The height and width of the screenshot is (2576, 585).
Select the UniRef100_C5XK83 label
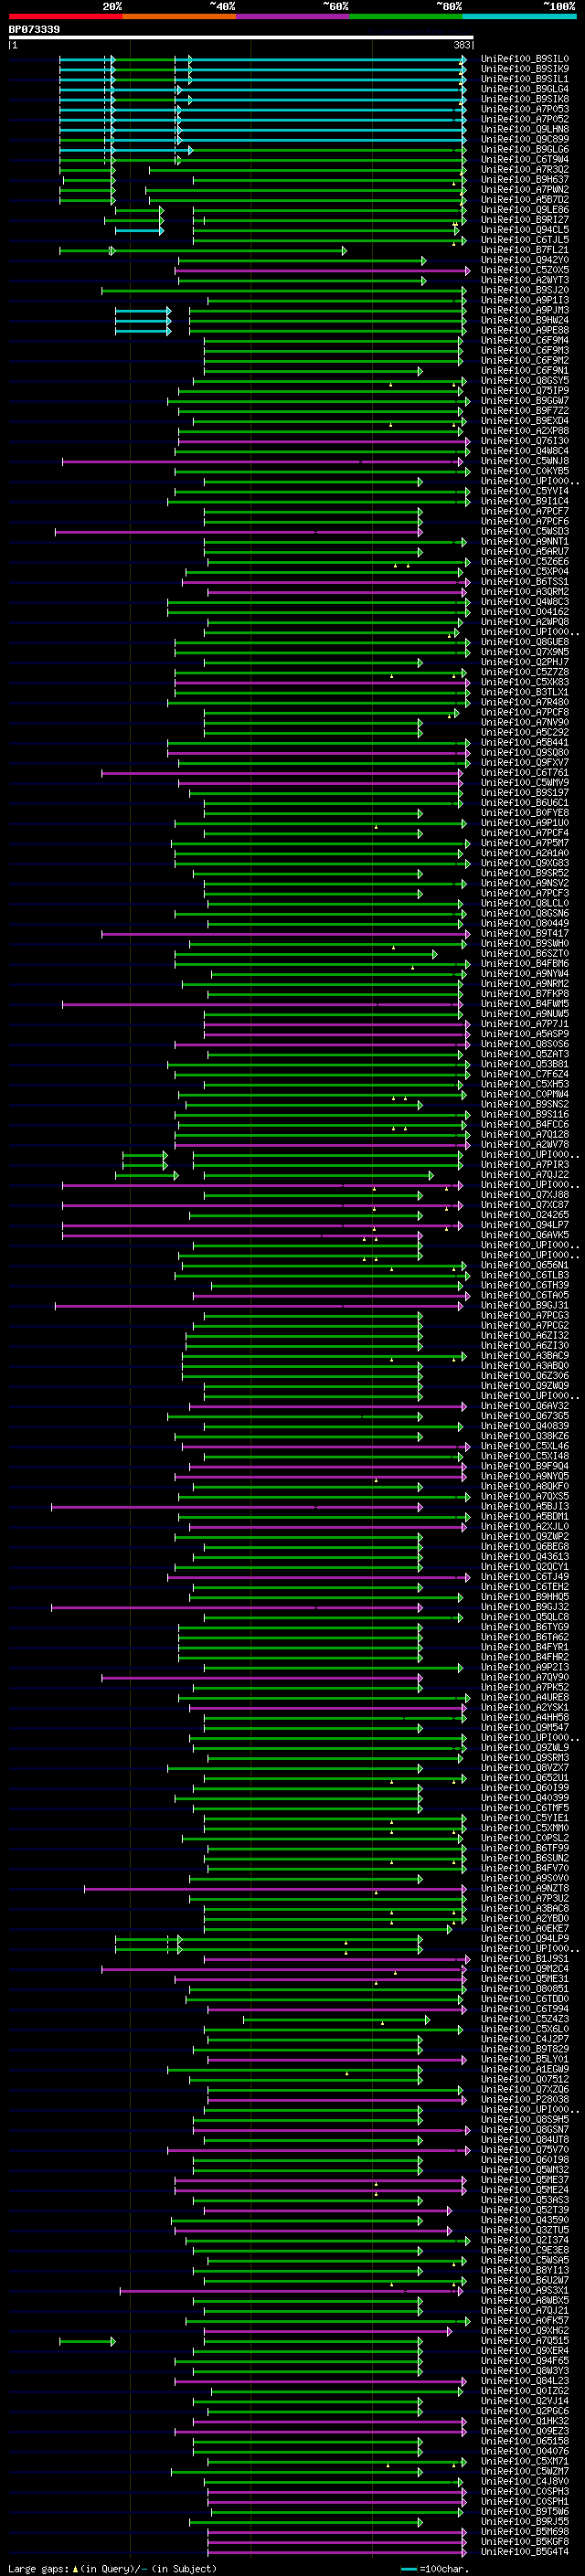[x=525, y=682]
